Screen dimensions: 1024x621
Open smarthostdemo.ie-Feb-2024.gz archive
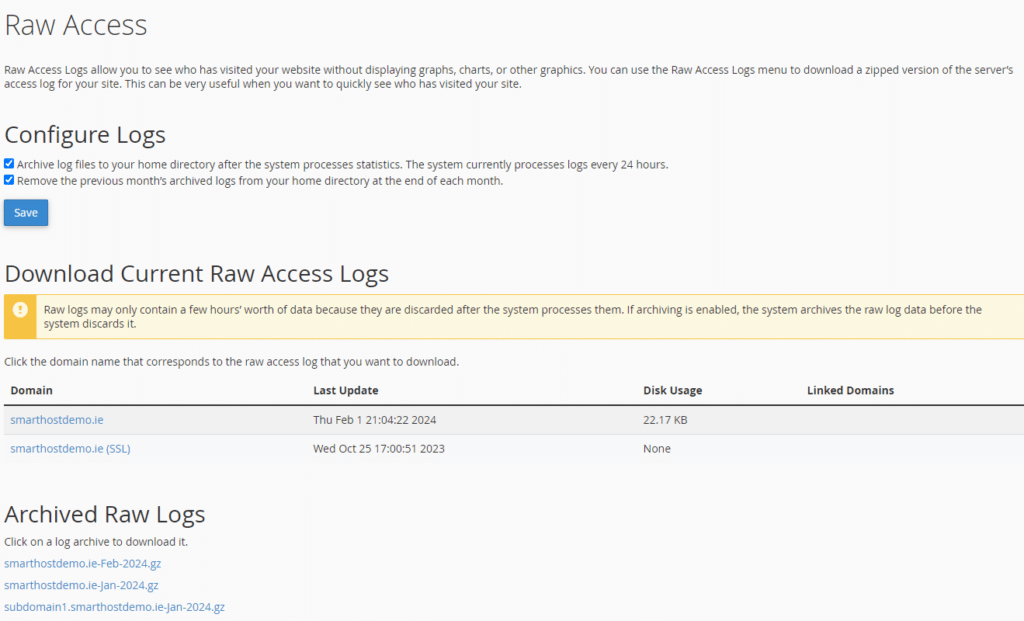pos(82,564)
